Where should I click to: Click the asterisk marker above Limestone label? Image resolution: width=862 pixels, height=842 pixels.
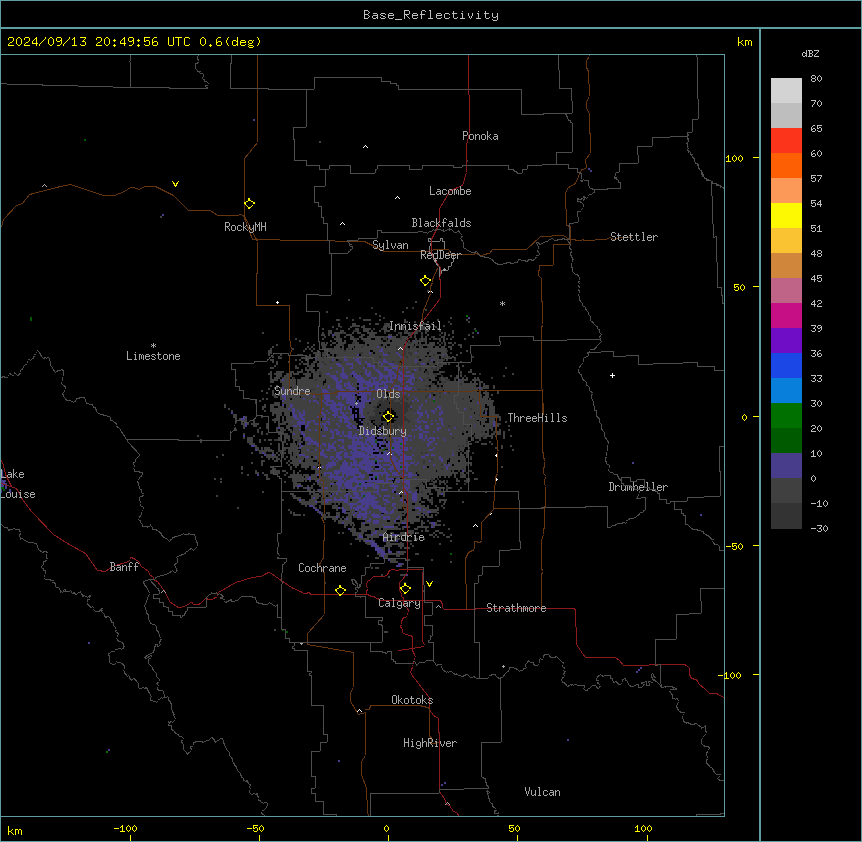click(x=153, y=346)
